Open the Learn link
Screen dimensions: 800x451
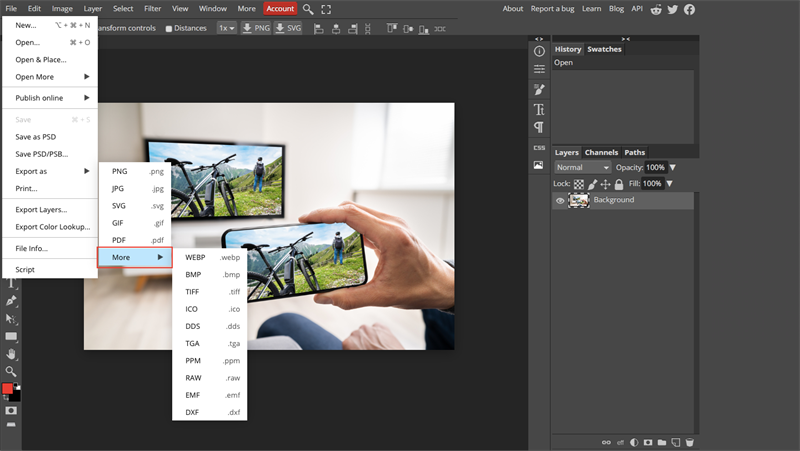591,9
